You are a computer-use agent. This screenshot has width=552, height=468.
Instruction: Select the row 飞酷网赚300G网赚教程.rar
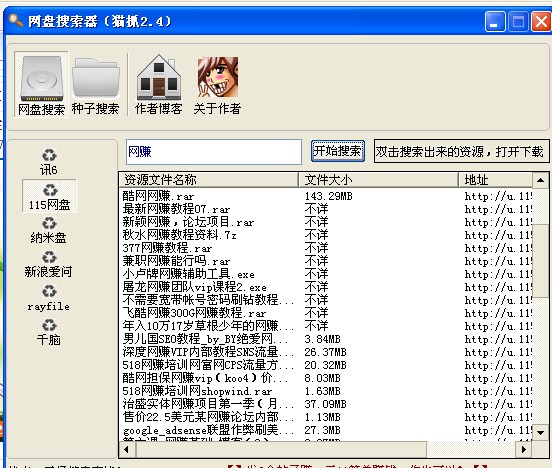[x=326, y=313]
